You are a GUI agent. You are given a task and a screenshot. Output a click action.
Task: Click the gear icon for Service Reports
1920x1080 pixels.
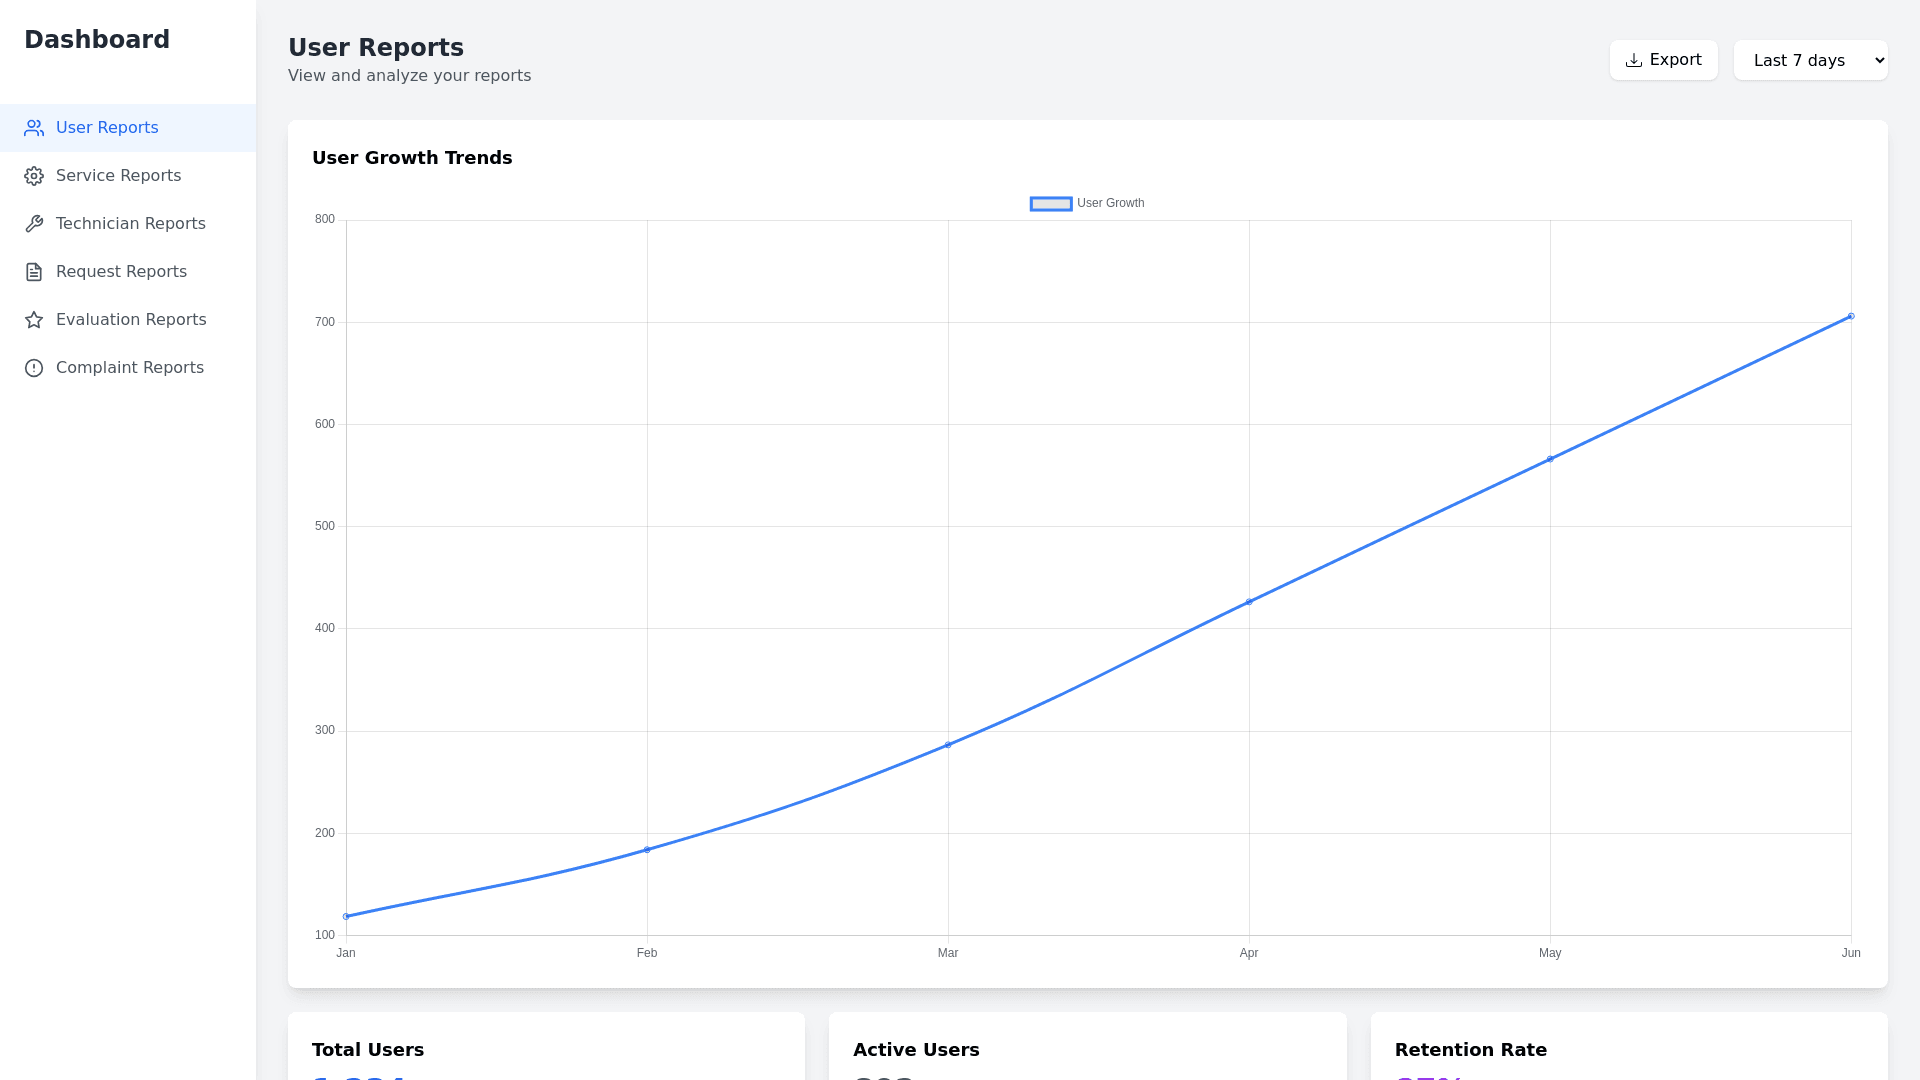coord(34,176)
